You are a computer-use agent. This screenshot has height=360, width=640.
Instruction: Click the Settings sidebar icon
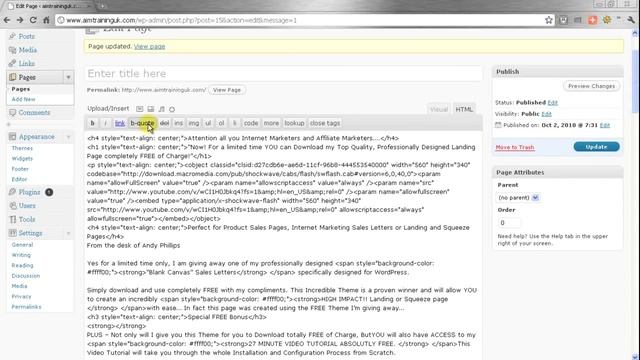(12, 233)
